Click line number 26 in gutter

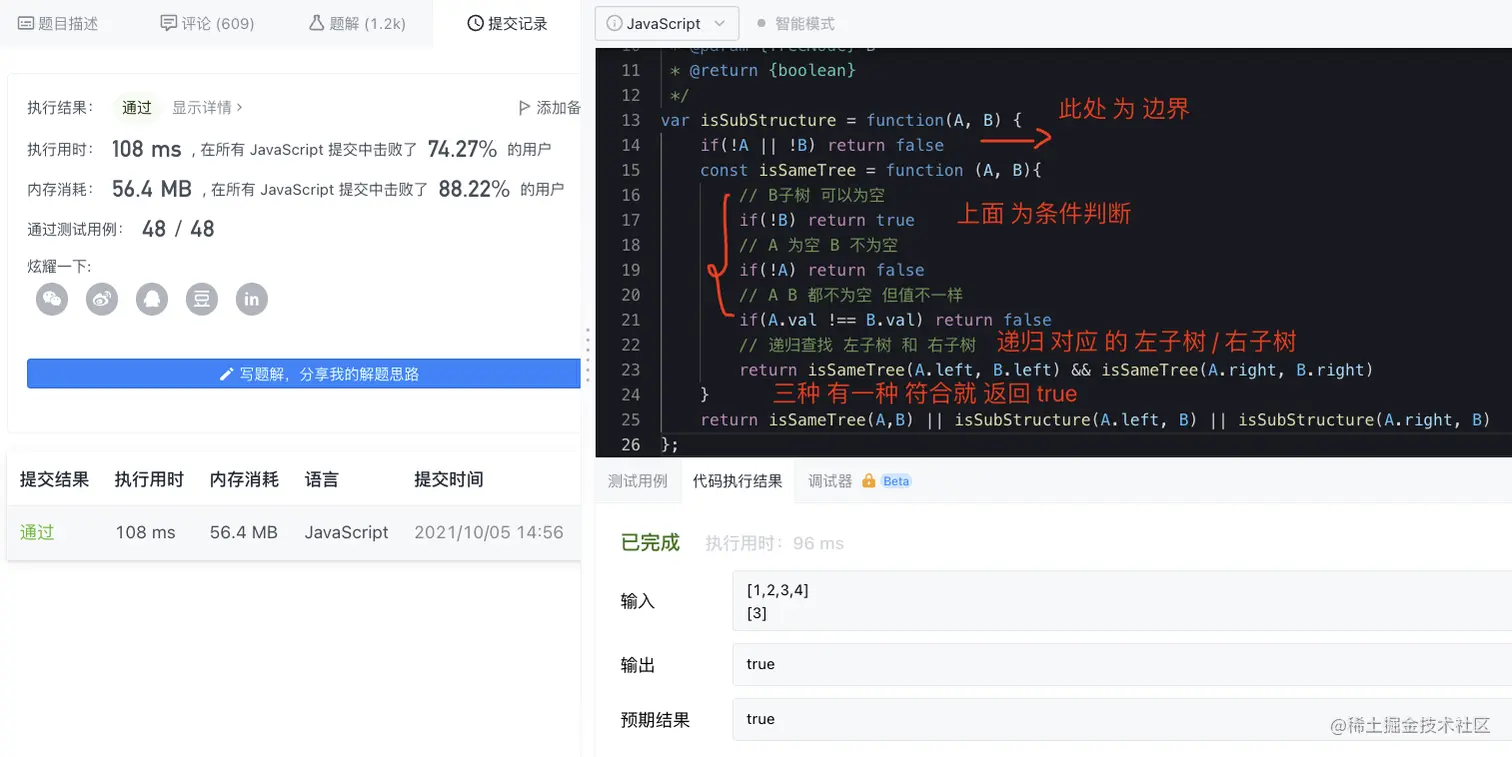[630, 444]
